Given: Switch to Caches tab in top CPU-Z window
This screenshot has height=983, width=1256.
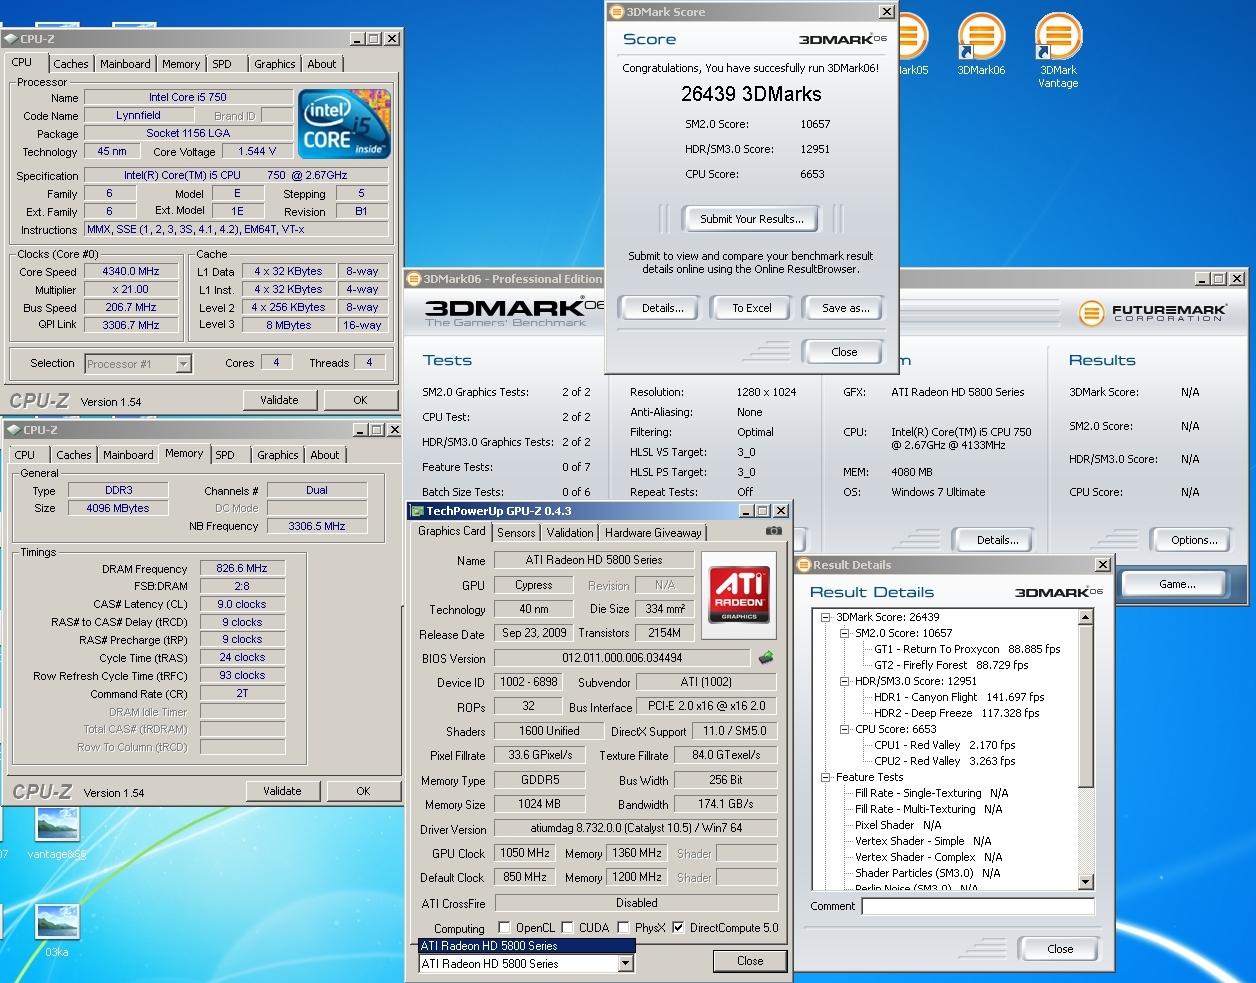Looking at the screenshot, I should (70, 64).
